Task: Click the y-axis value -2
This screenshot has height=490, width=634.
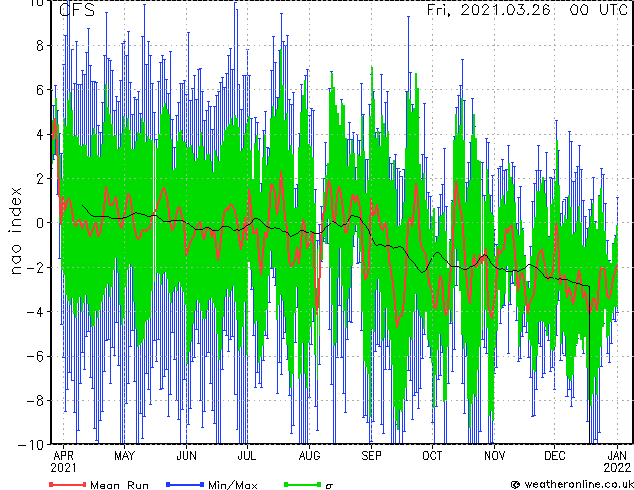Action: [x=35, y=267]
